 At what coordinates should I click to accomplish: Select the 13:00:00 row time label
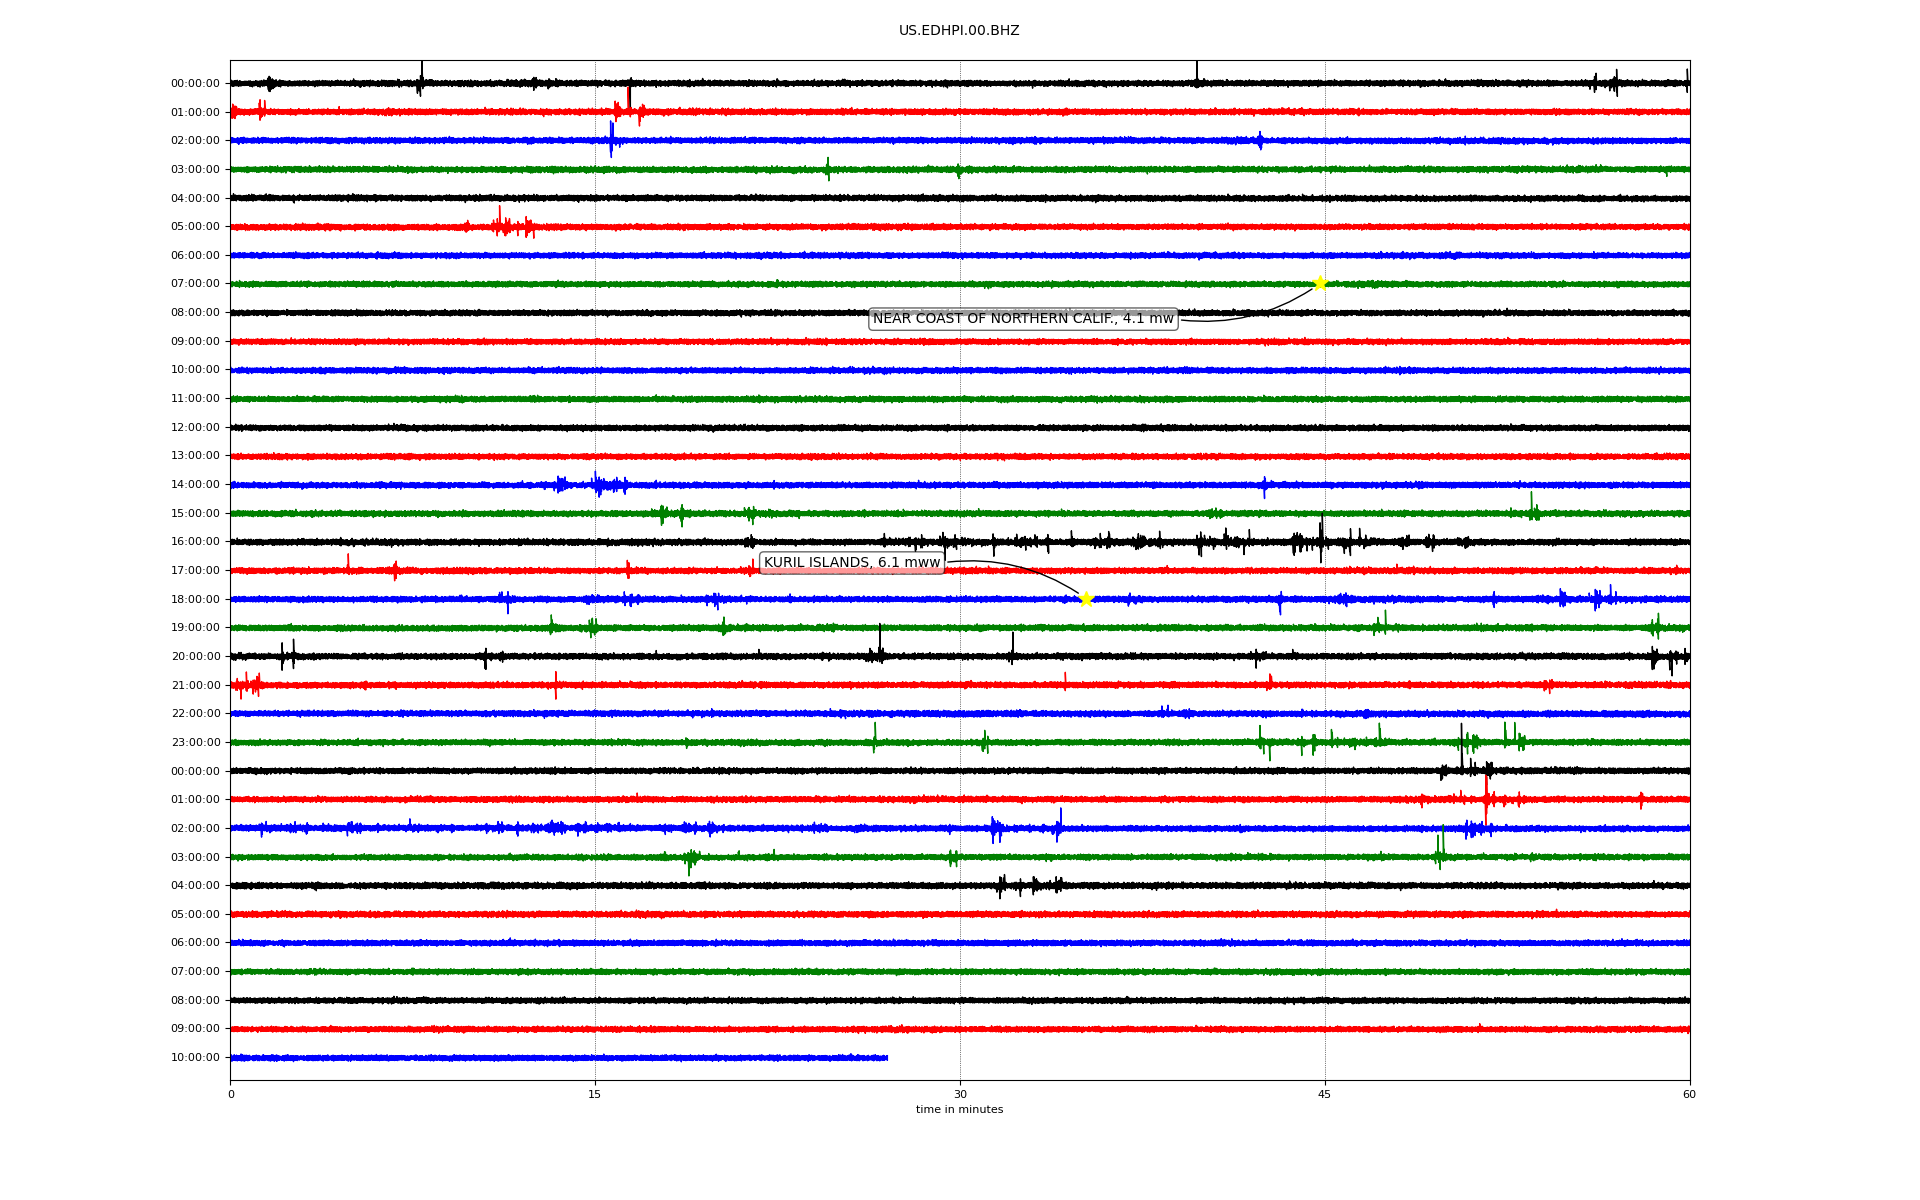195,456
